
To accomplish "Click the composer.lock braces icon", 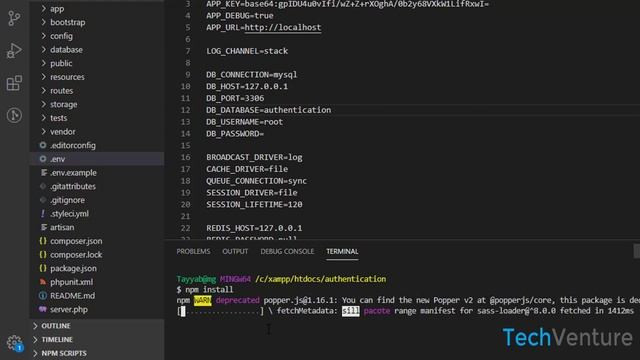I will click(43, 254).
